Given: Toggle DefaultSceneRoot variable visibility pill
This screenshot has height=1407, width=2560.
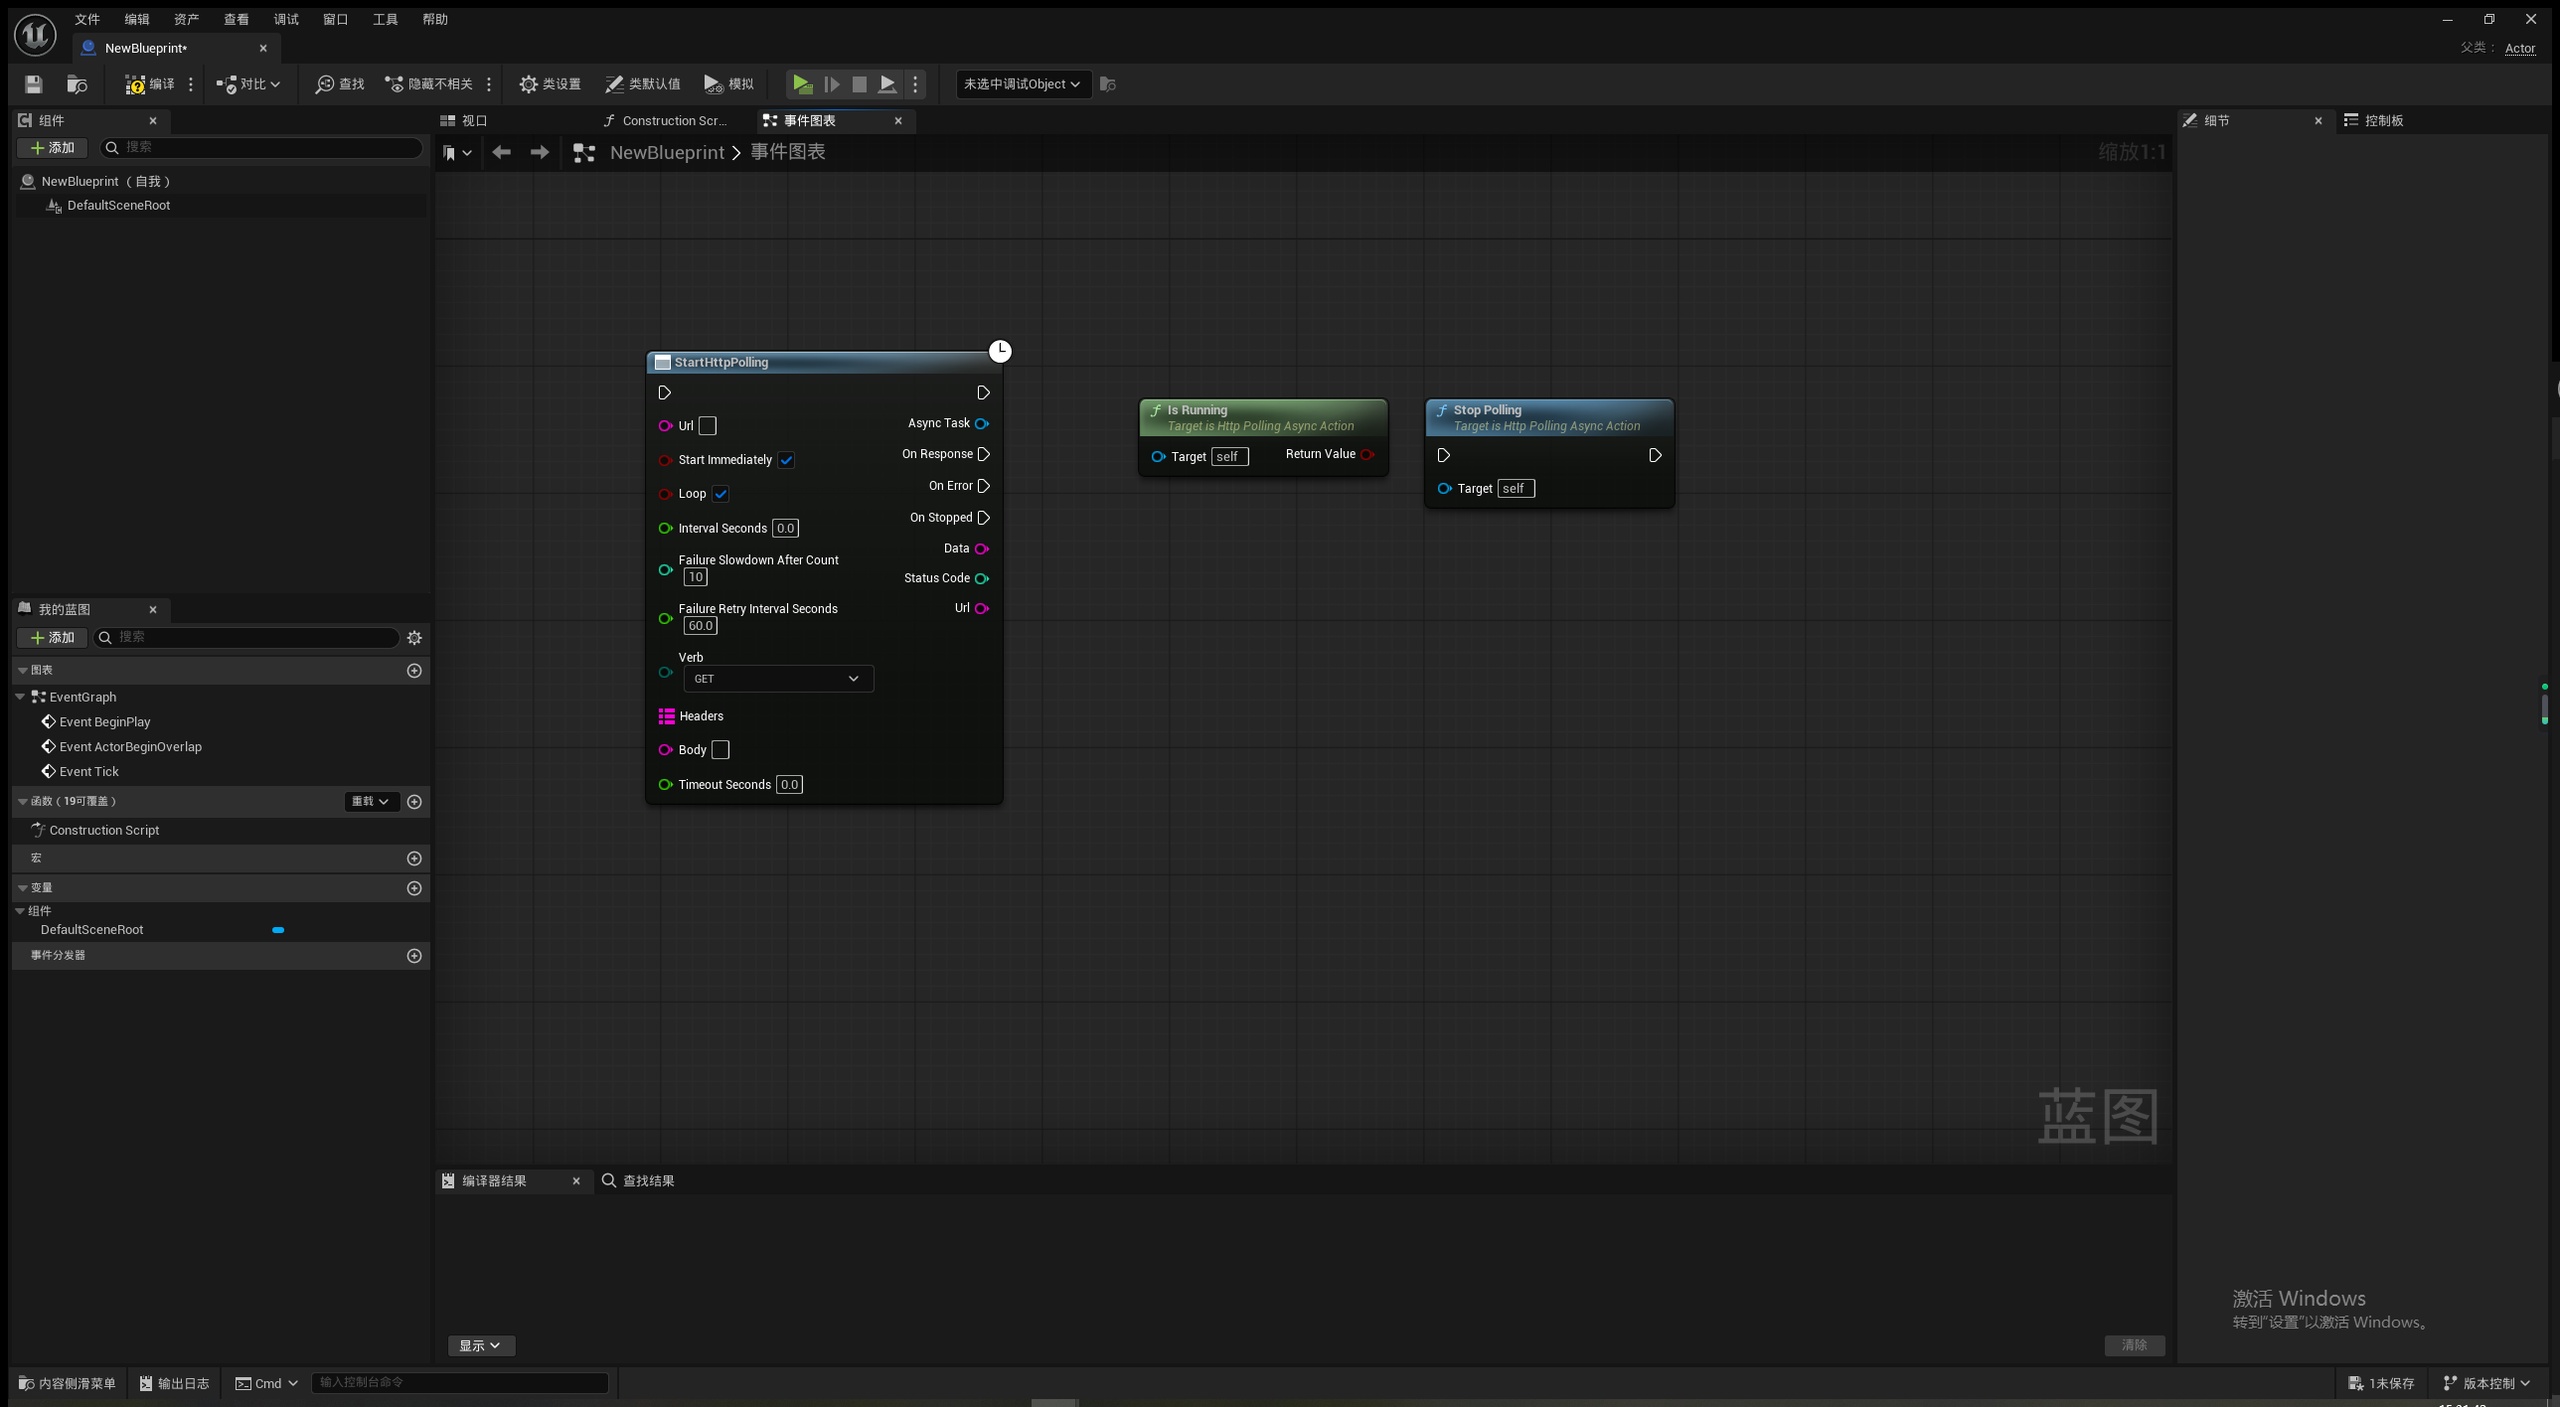Looking at the screenshot, I should click(278, 930).
